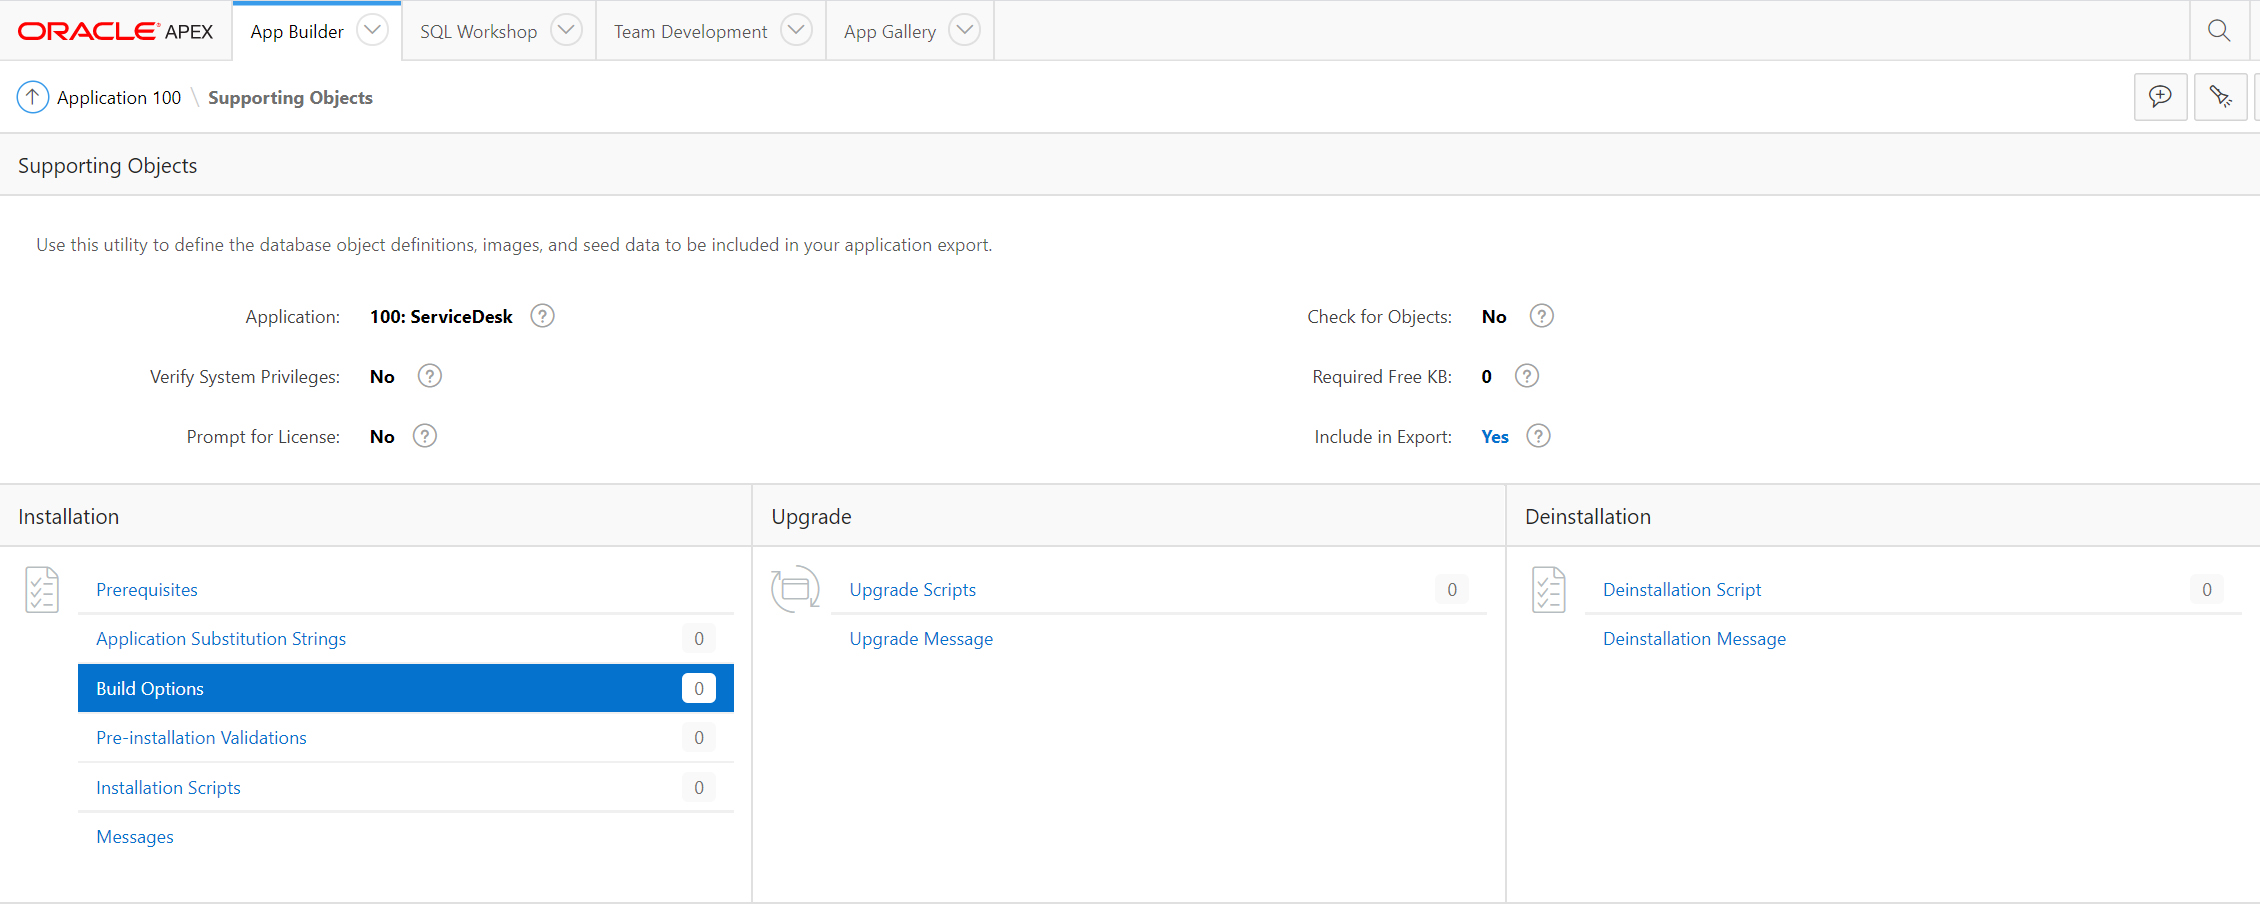Click the developer shortcuts icon in header
The height and width of the screenshot is (912, 2260).
click(2220, 97)
